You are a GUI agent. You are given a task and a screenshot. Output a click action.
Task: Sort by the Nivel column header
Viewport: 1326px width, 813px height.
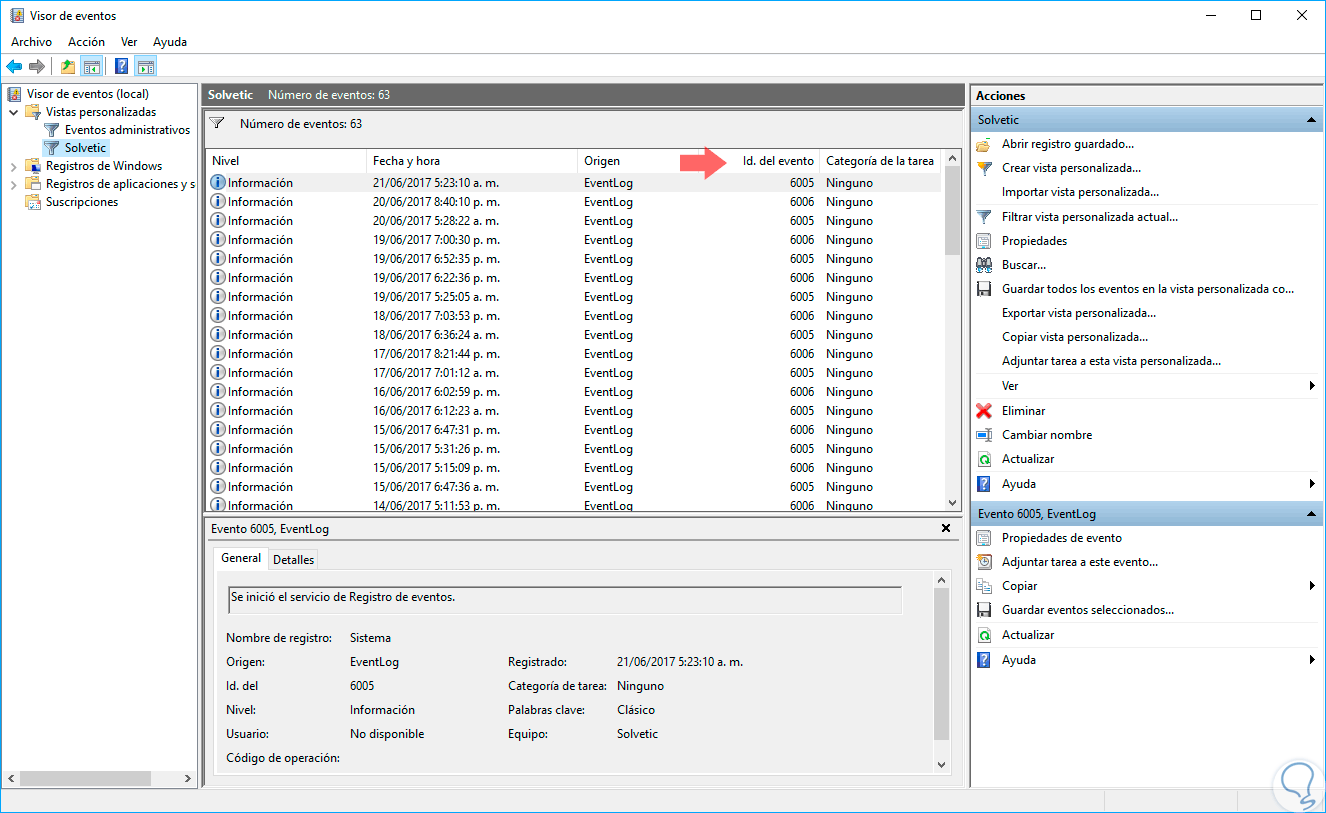(x=286, y=161)
